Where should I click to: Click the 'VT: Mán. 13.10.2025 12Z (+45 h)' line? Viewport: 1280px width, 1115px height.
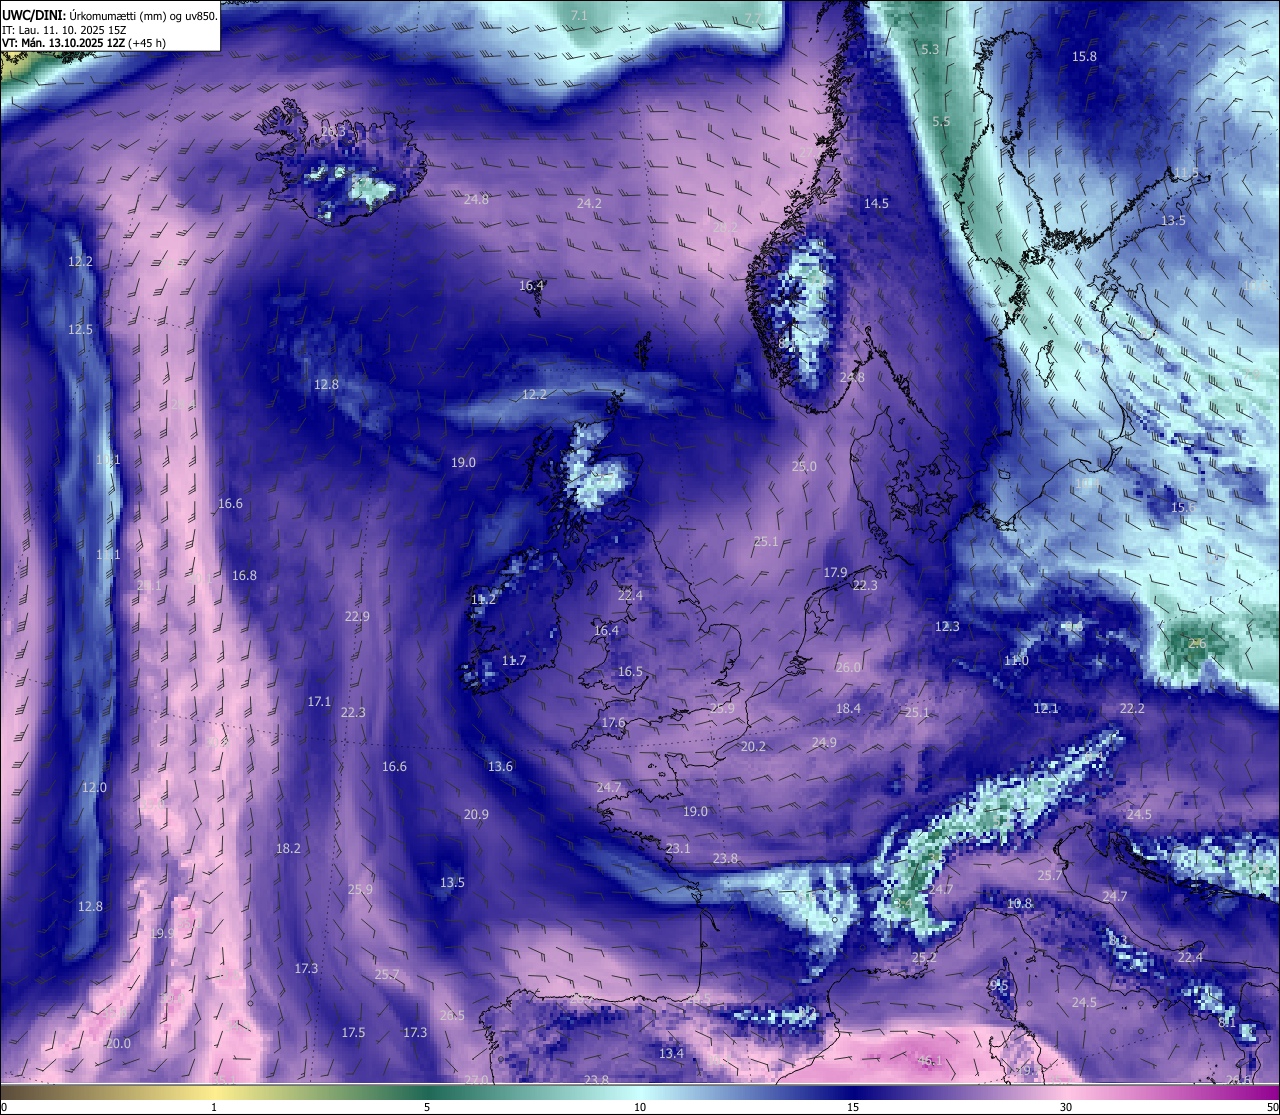(84, 43)
